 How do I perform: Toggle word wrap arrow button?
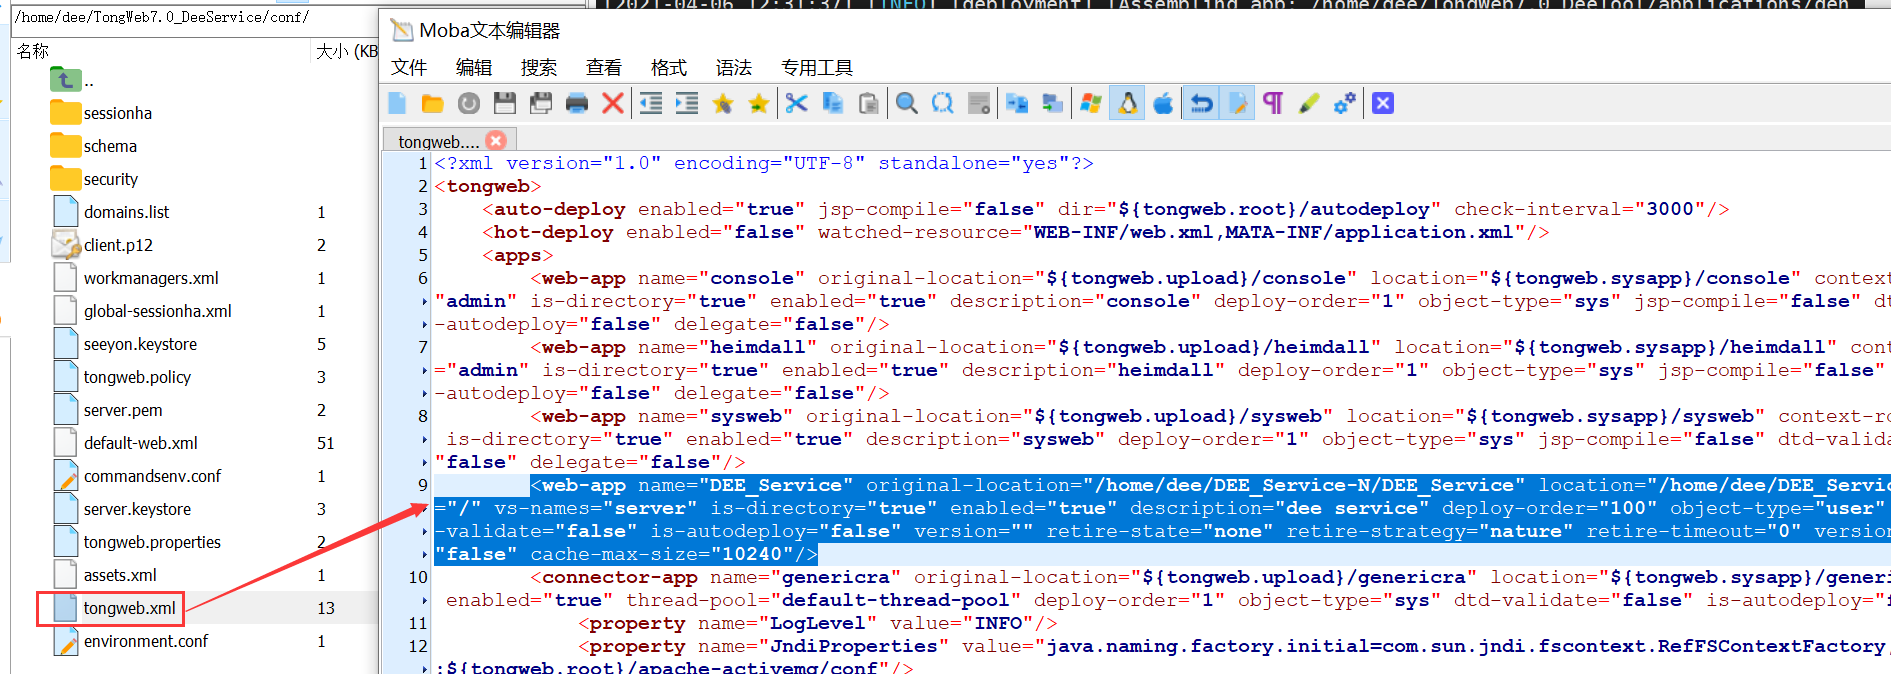click(x=1201, y=104)
